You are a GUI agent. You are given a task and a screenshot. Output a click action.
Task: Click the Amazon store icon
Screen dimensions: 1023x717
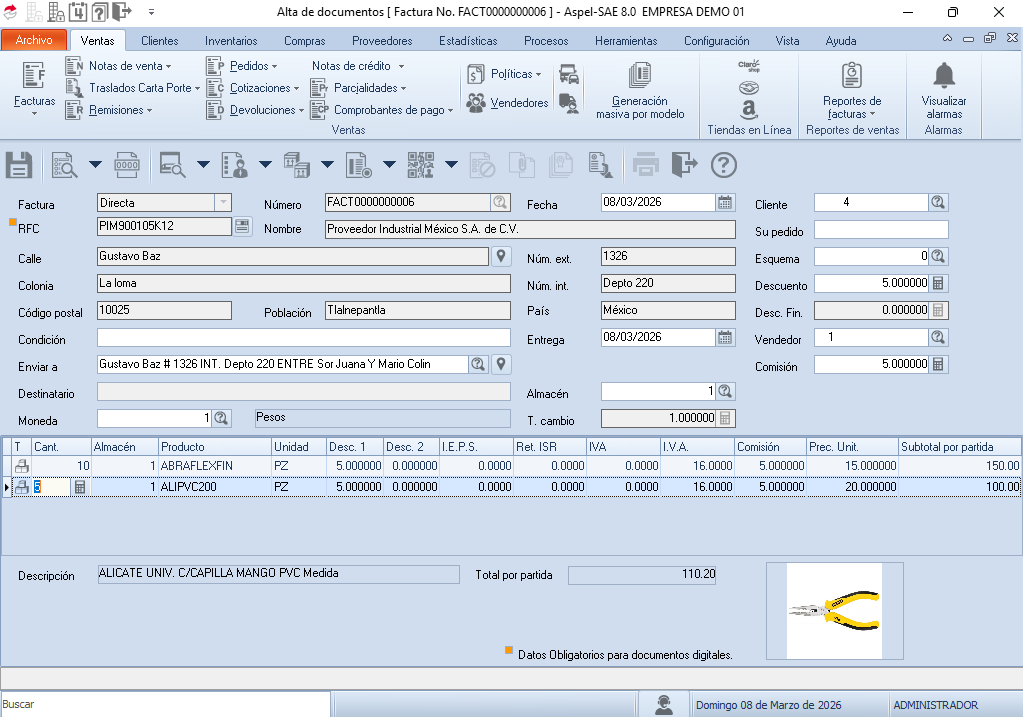(749, 108)
